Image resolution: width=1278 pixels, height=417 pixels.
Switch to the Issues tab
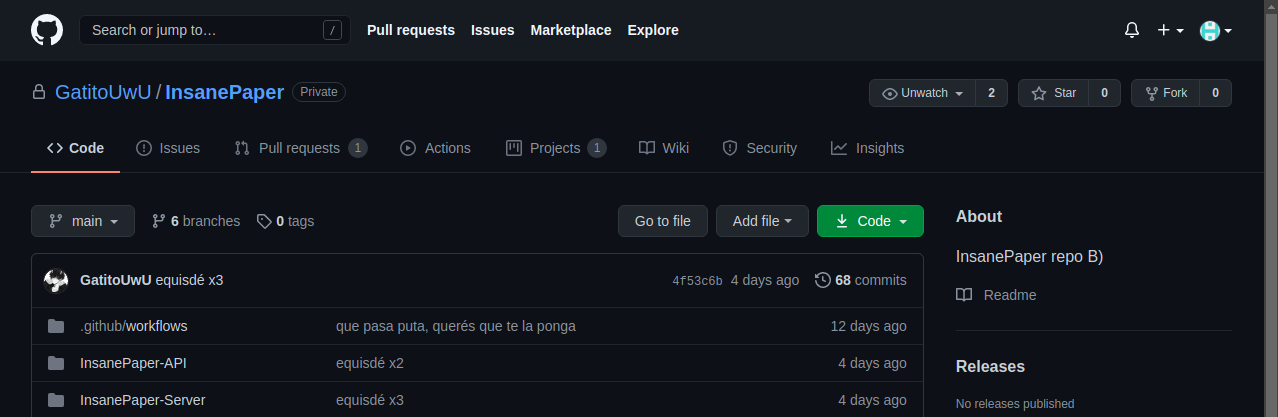168,148
